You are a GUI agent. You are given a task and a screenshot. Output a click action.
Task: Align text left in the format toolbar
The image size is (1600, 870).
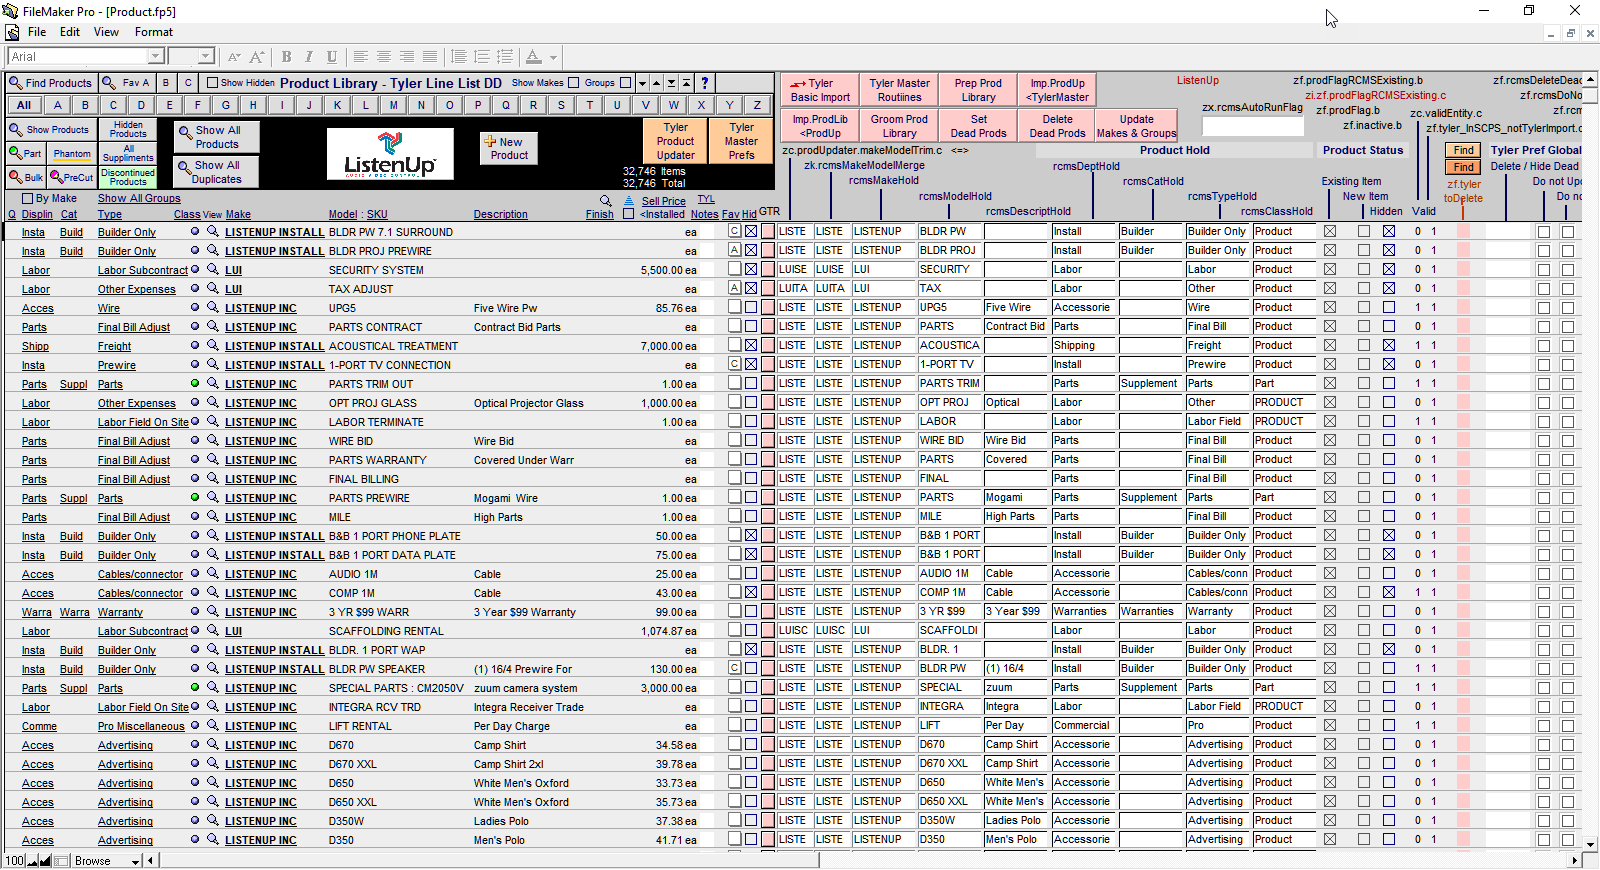[361, 57]
